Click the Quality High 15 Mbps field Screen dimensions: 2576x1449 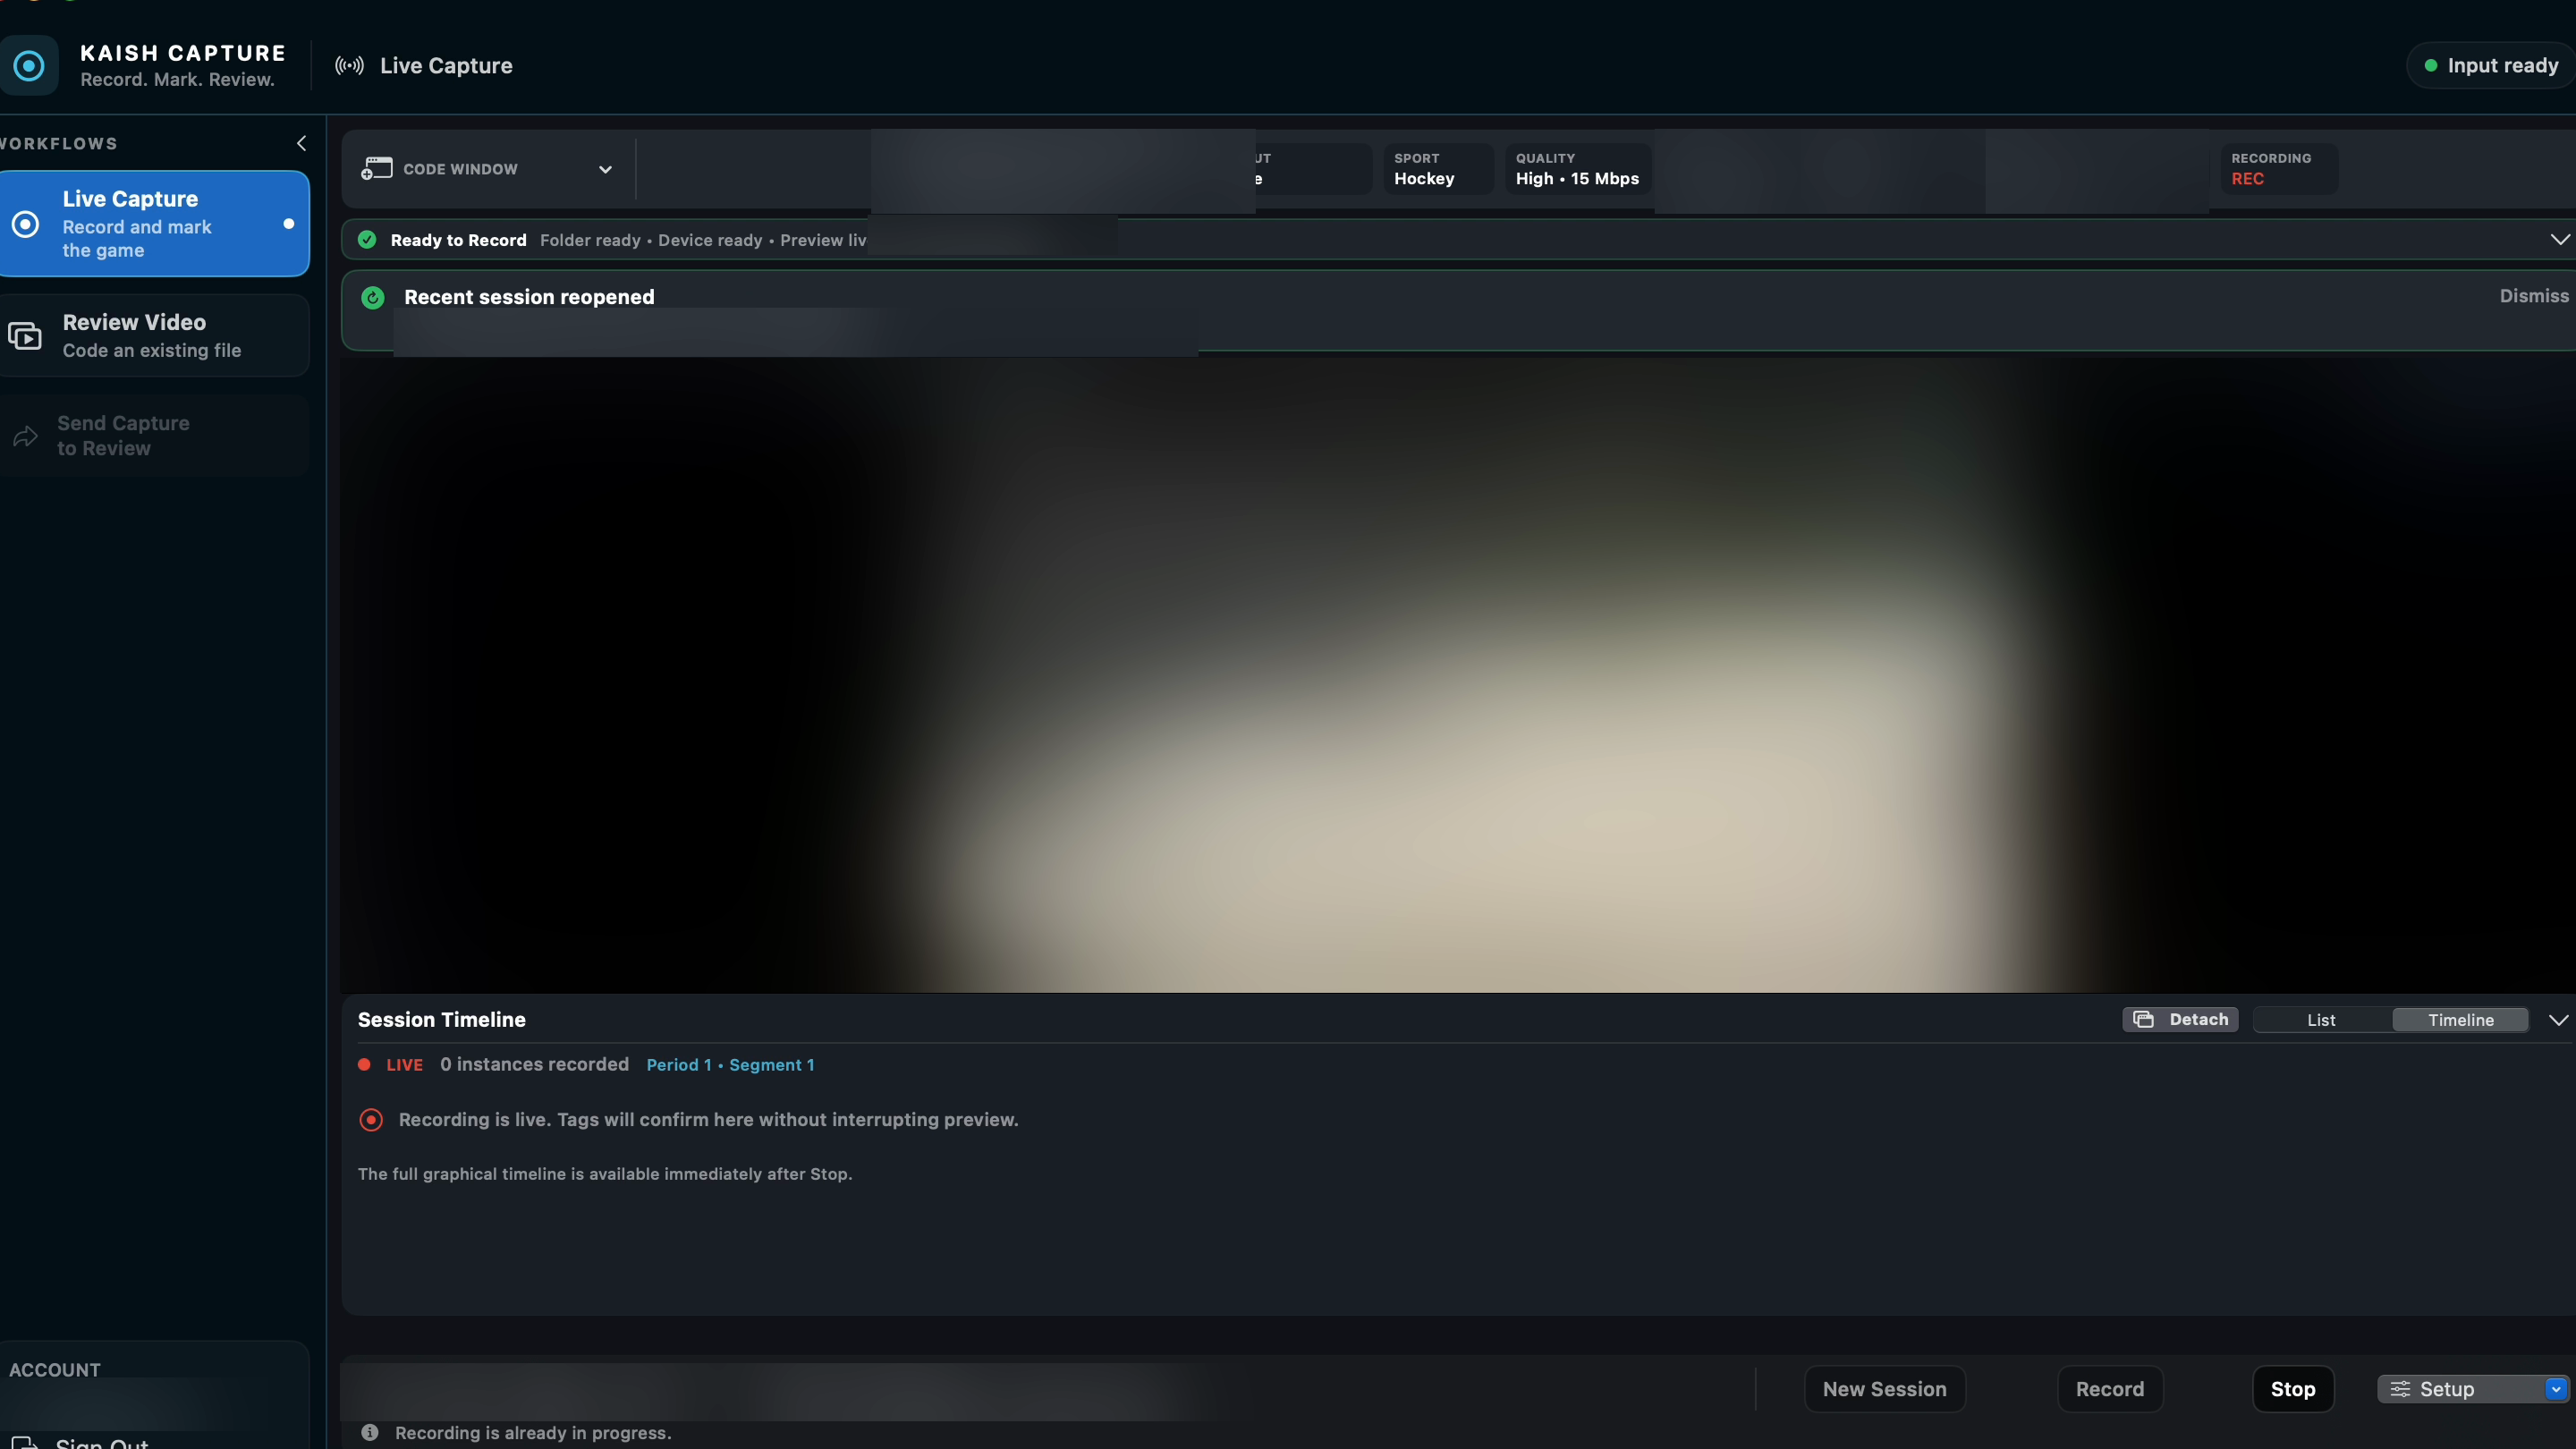tap(1577, 169)
